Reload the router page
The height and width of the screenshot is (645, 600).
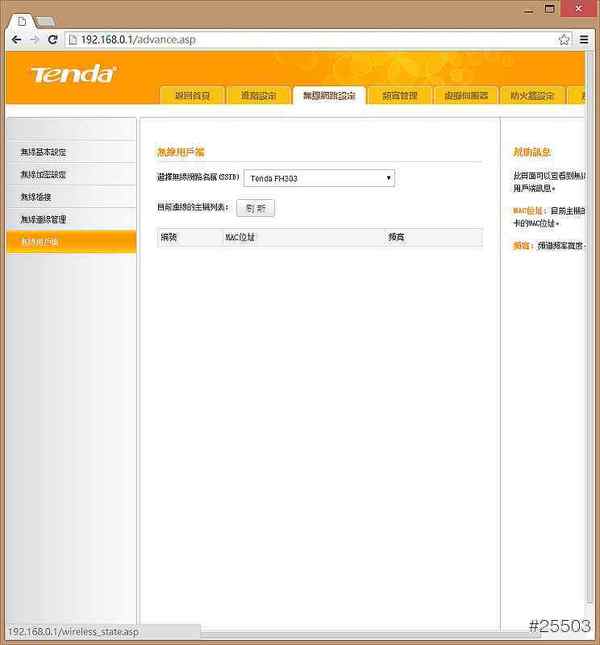52,40
